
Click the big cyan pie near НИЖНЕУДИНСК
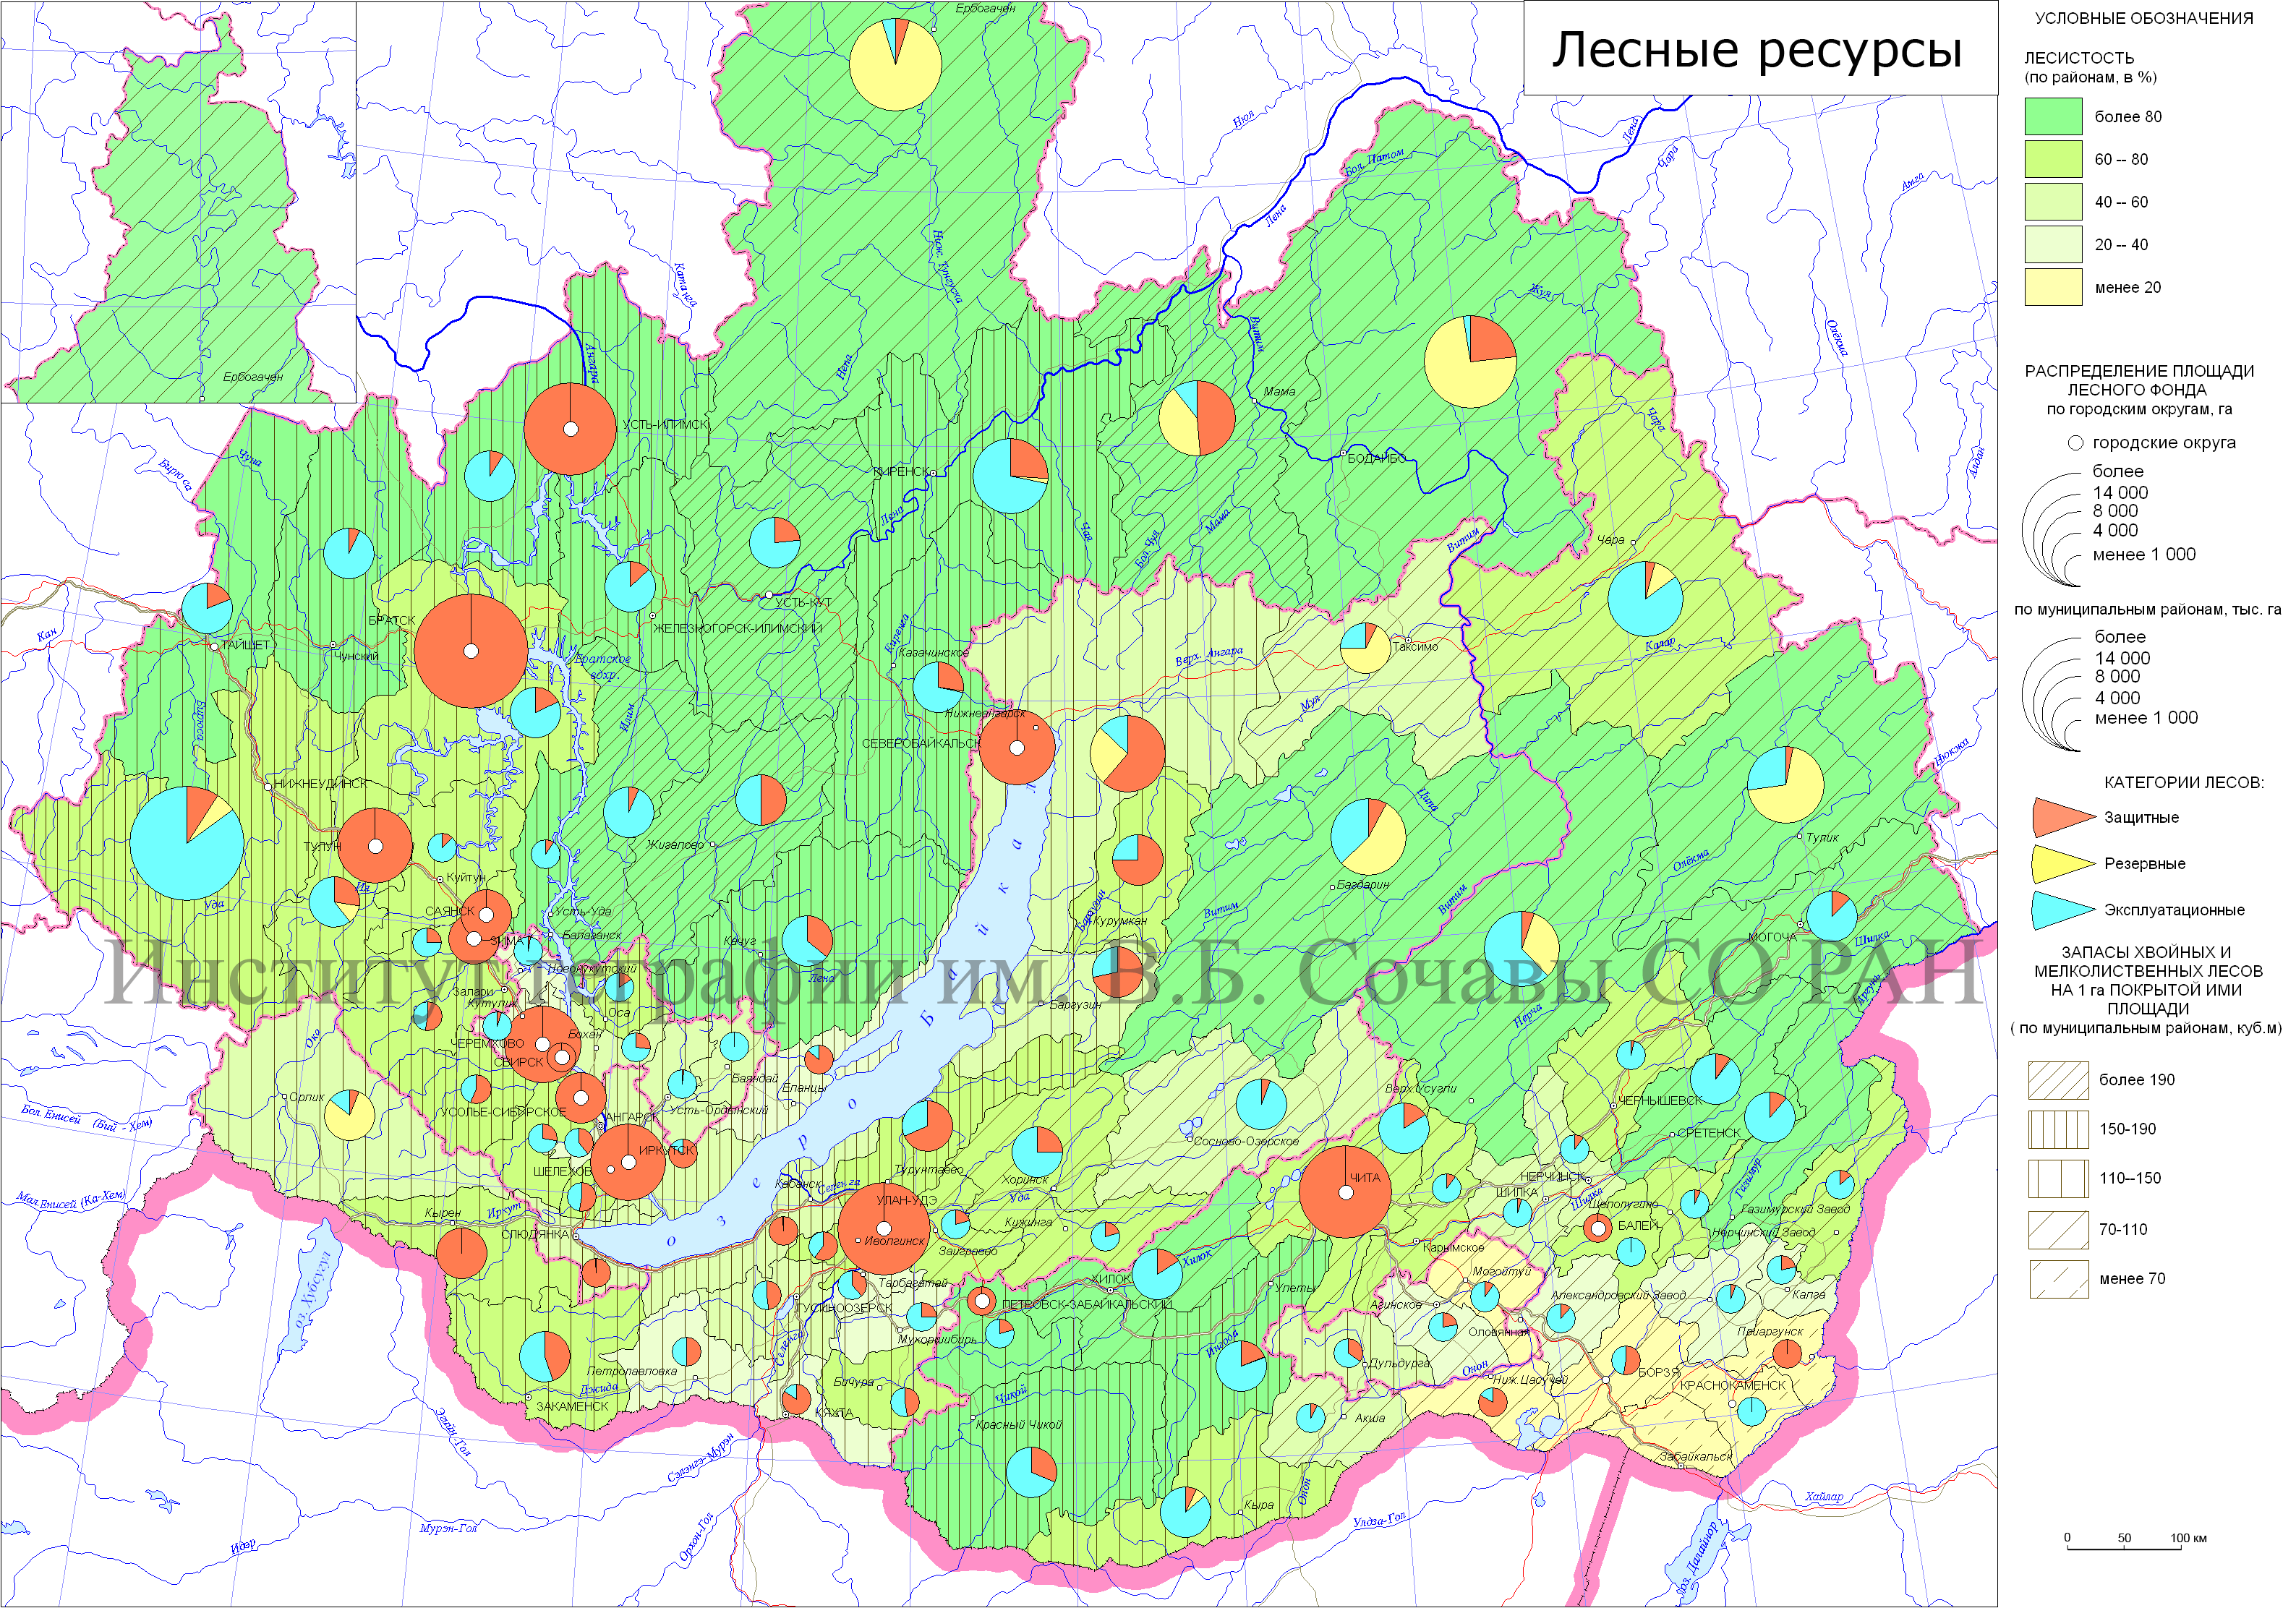click(187, 843)
